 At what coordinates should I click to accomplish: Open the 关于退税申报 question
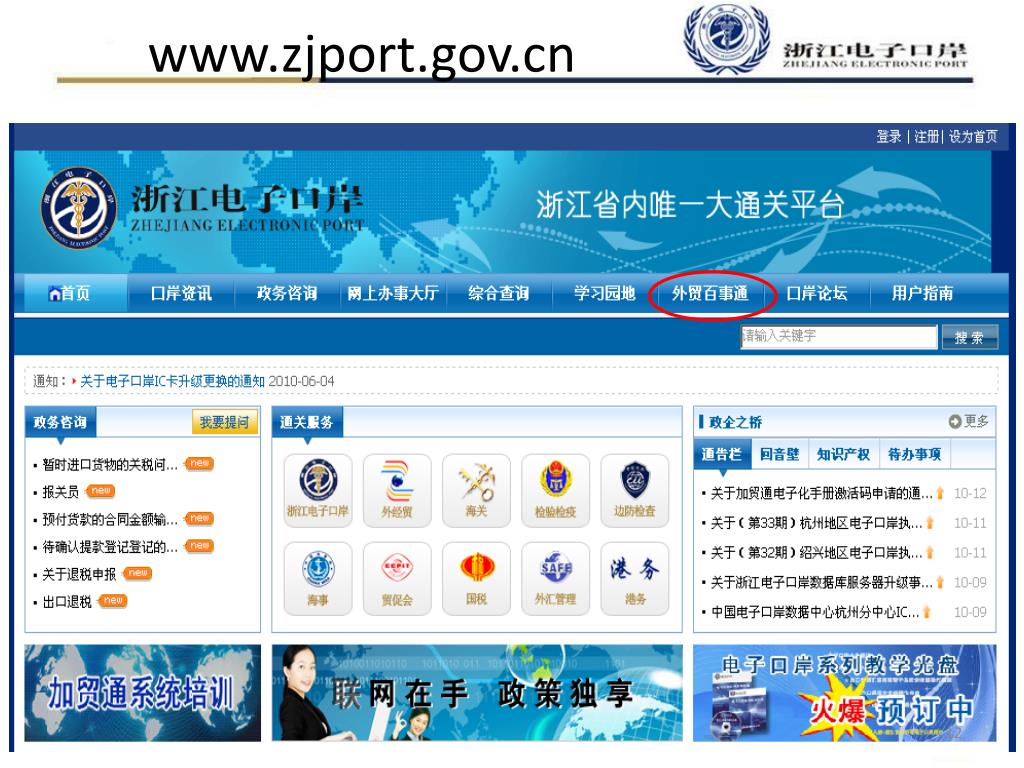pyautogui.click(x=79, y=574)
